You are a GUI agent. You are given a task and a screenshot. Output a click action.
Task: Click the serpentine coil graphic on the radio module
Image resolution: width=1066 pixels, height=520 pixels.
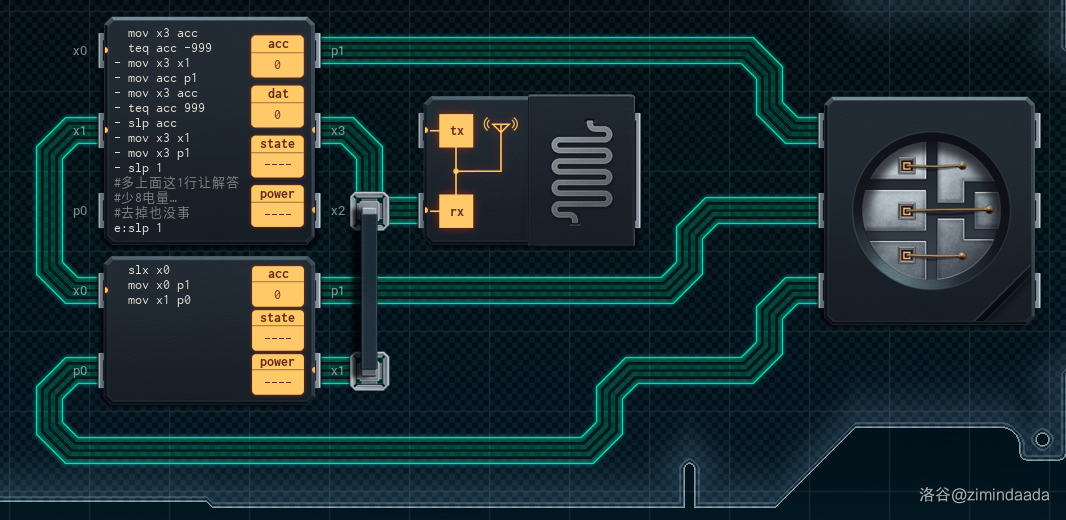(581, 169)
